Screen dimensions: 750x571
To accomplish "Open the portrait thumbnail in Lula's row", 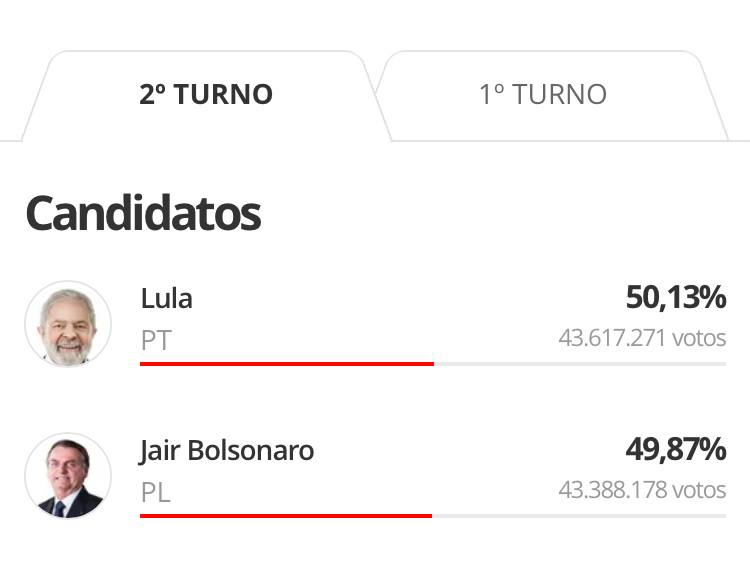I will click(x=68, y=324).
